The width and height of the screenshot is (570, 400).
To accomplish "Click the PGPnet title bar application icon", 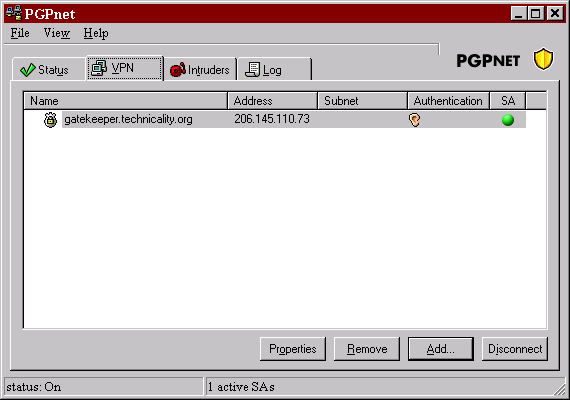I will pyautogui.click(x=14, y=13).
